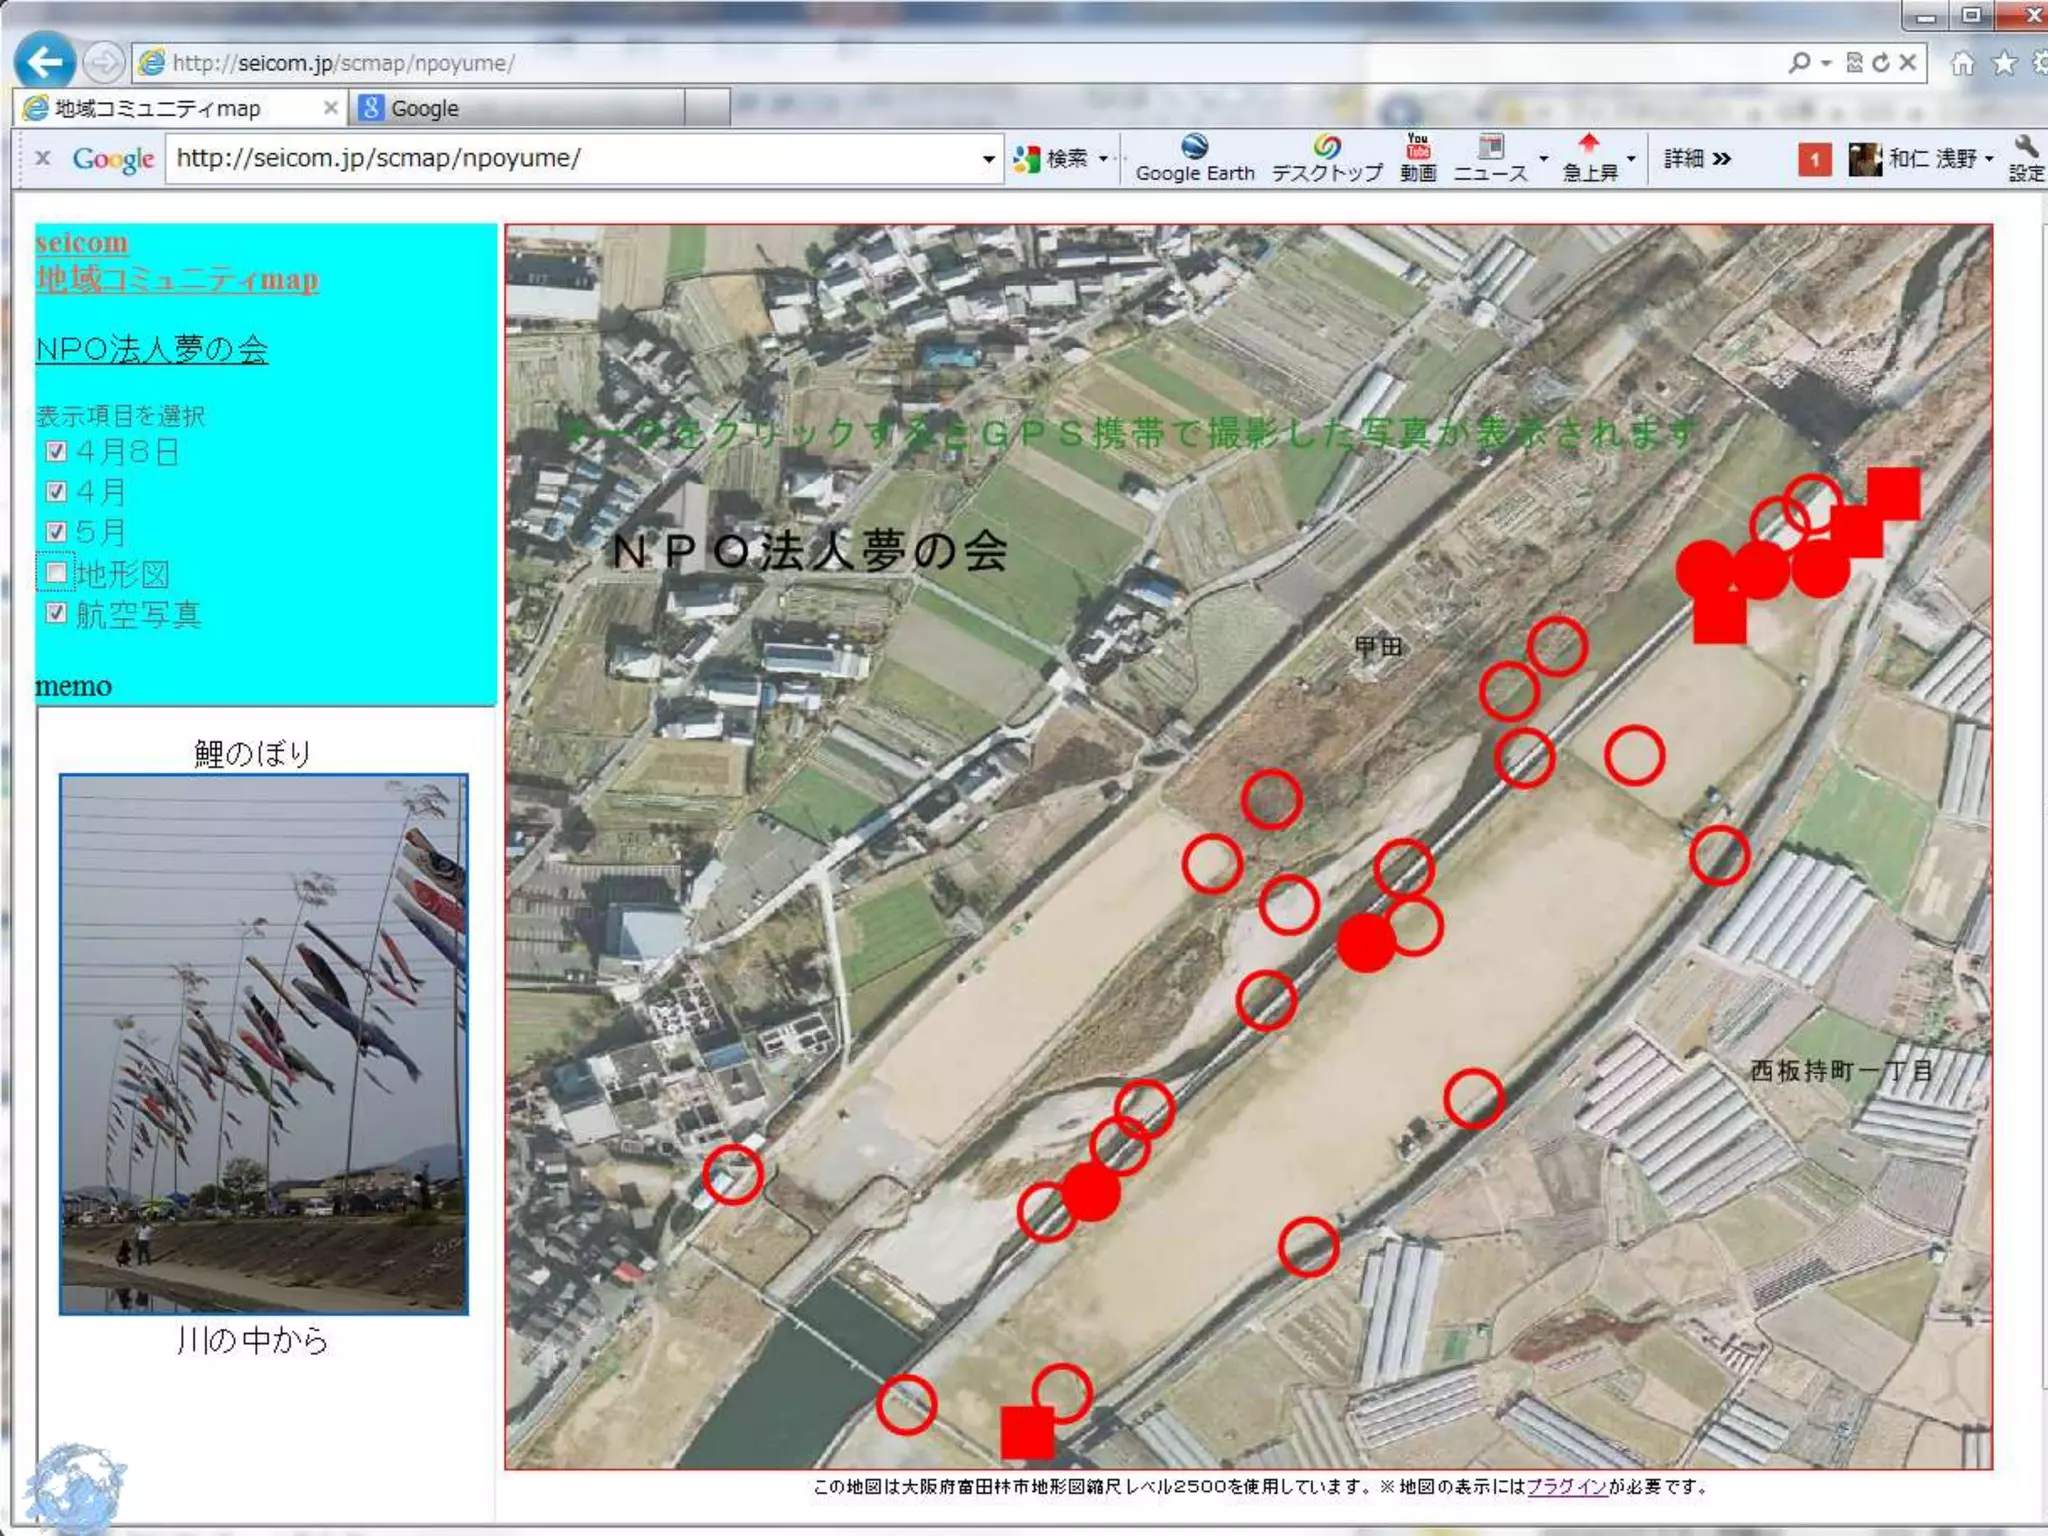The image size is (2048, 1536).
Task: Click the 鯉のぼり koinobori photo thumbnail
Action: (x=263, y=1043)
